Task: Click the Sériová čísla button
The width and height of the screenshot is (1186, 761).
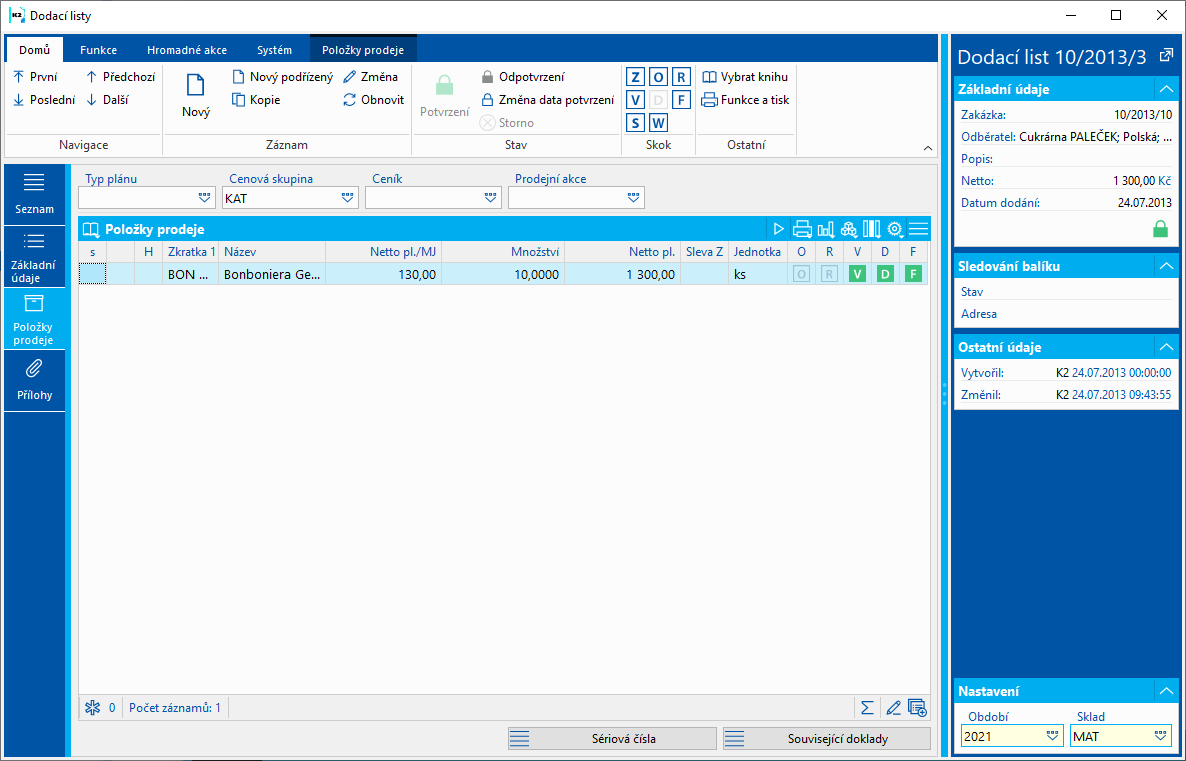Action: tap(612, 739)
